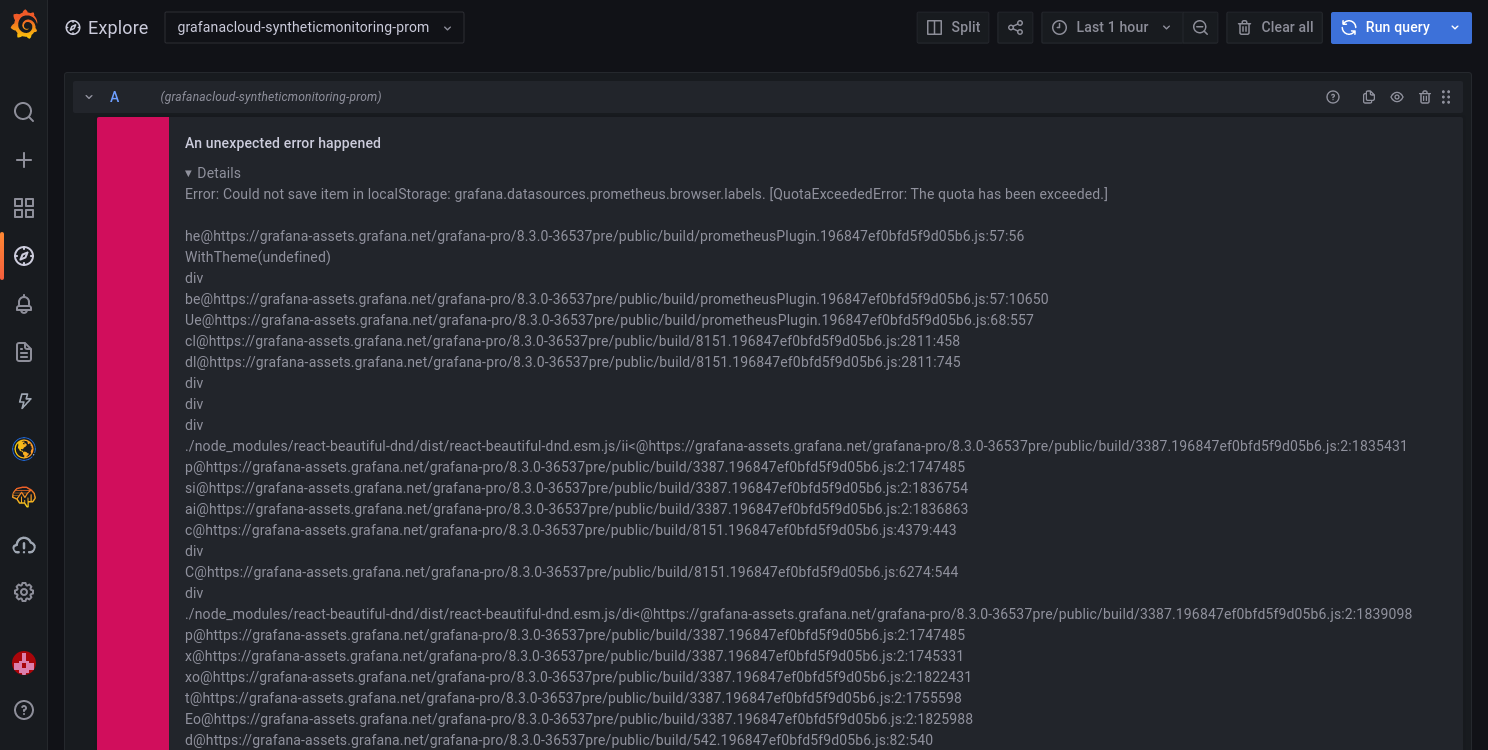Open the user profile avatar
The image size is (1488, 750).
[x=24, y=663]
